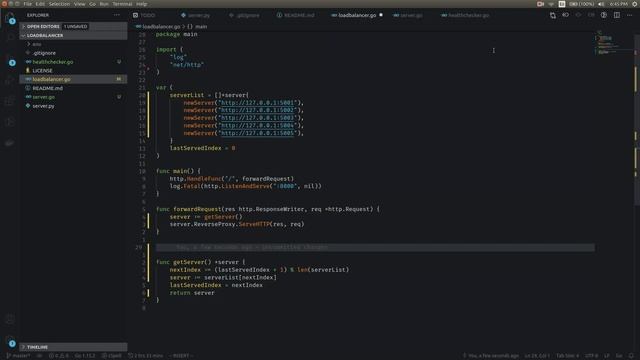The width and height of the screenshot is (640, 360).
Task: Expand the Open Editors section
Action: [x=73, y=27]
